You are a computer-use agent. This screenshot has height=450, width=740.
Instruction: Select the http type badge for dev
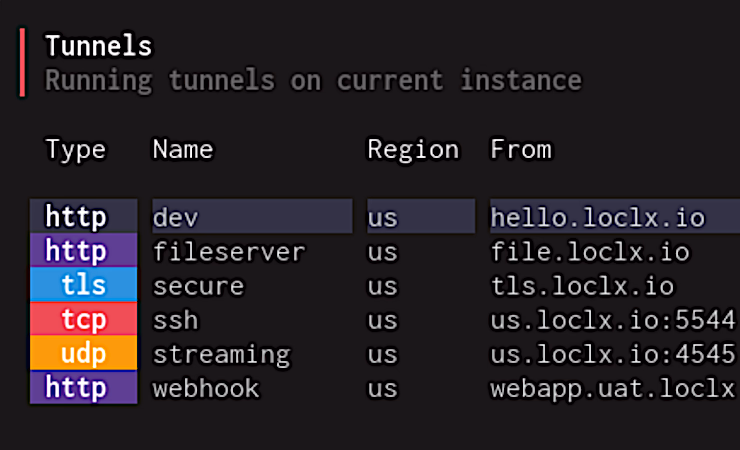click(84, 217)
